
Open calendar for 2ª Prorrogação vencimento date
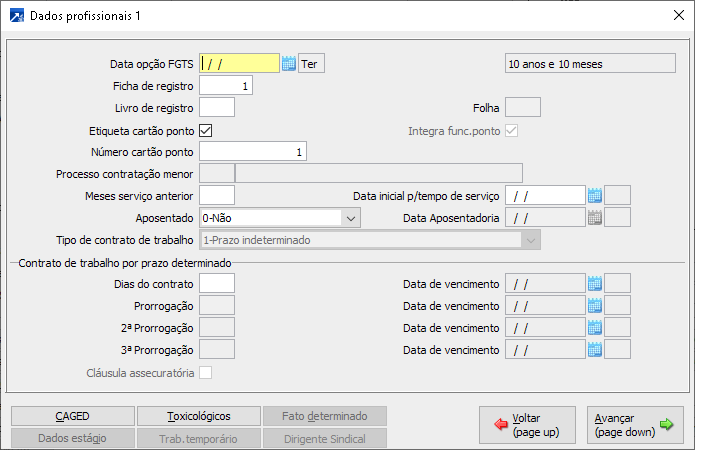pyautogui.click(x=594, y=327)
